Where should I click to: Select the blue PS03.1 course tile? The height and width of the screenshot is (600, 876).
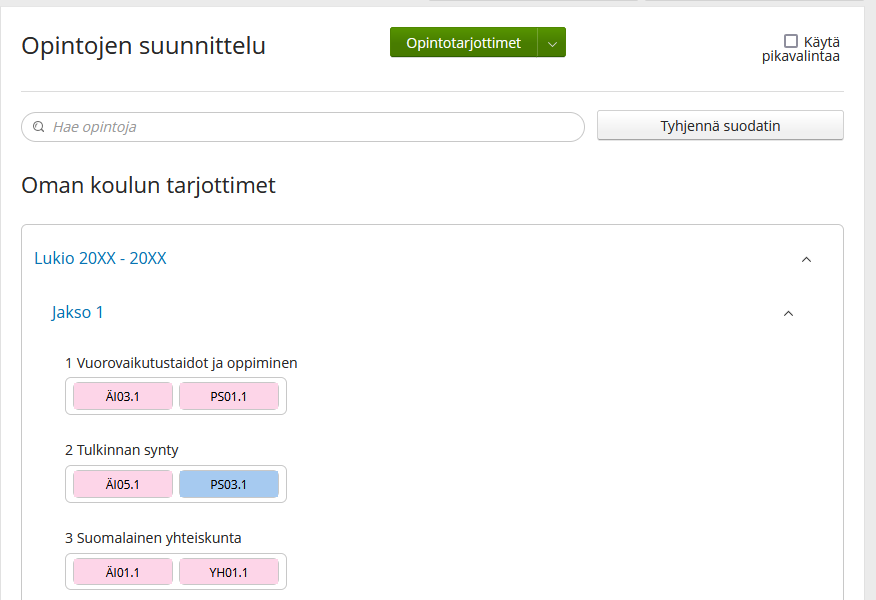(229, 484)
